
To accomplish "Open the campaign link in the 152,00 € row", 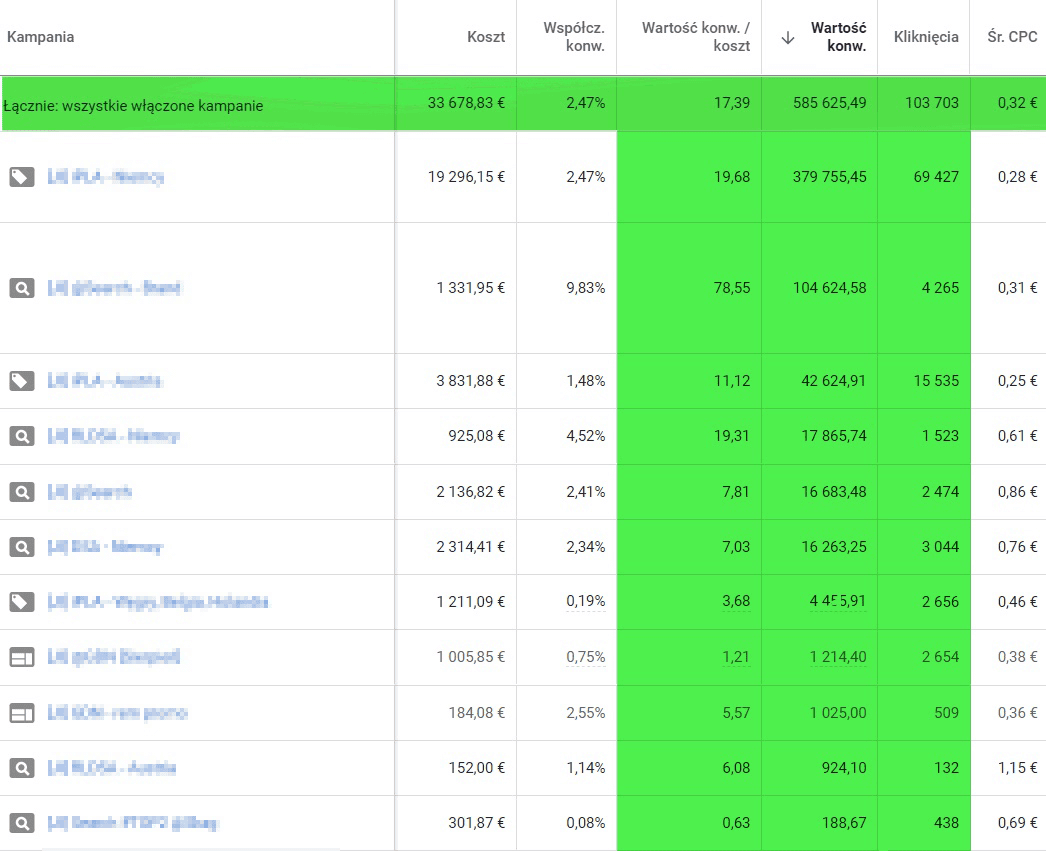I will (111, 768).
